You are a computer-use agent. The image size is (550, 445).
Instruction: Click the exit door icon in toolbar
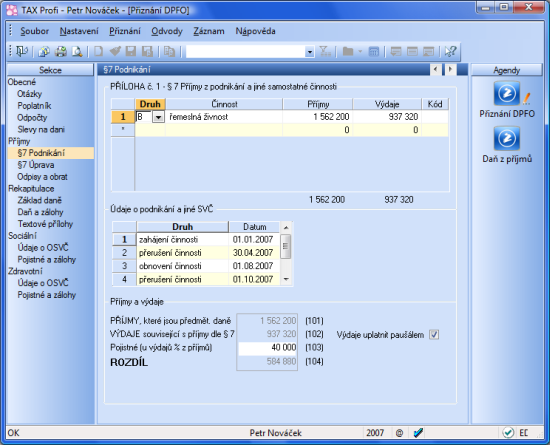click(x=22, y=52)
